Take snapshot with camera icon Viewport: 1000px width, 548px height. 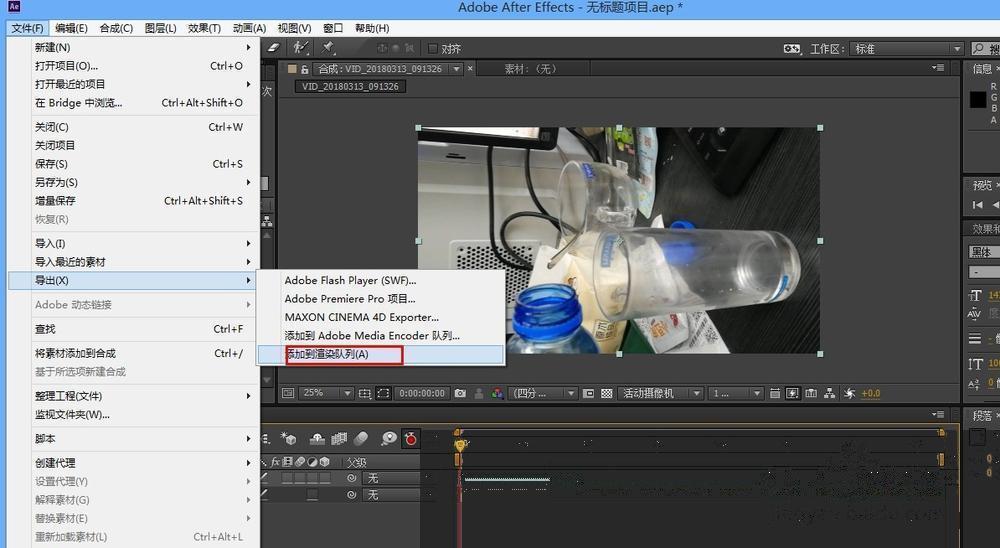(x=460, y=394)
